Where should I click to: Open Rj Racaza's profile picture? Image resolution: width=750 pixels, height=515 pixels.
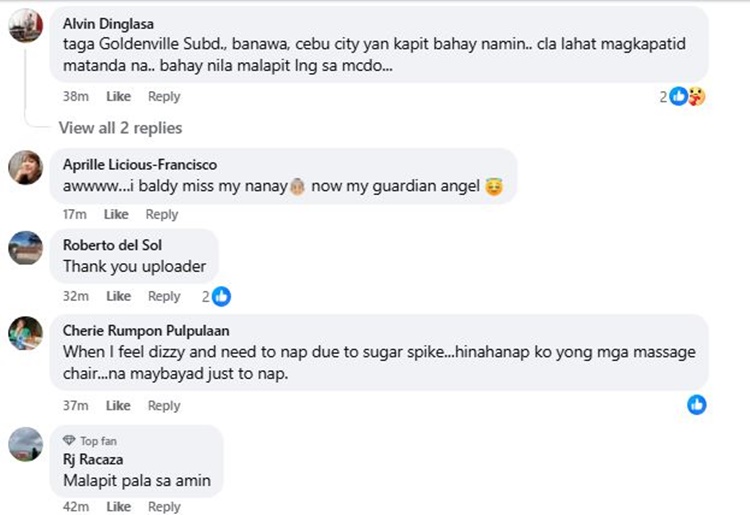(x=25, y=444)
